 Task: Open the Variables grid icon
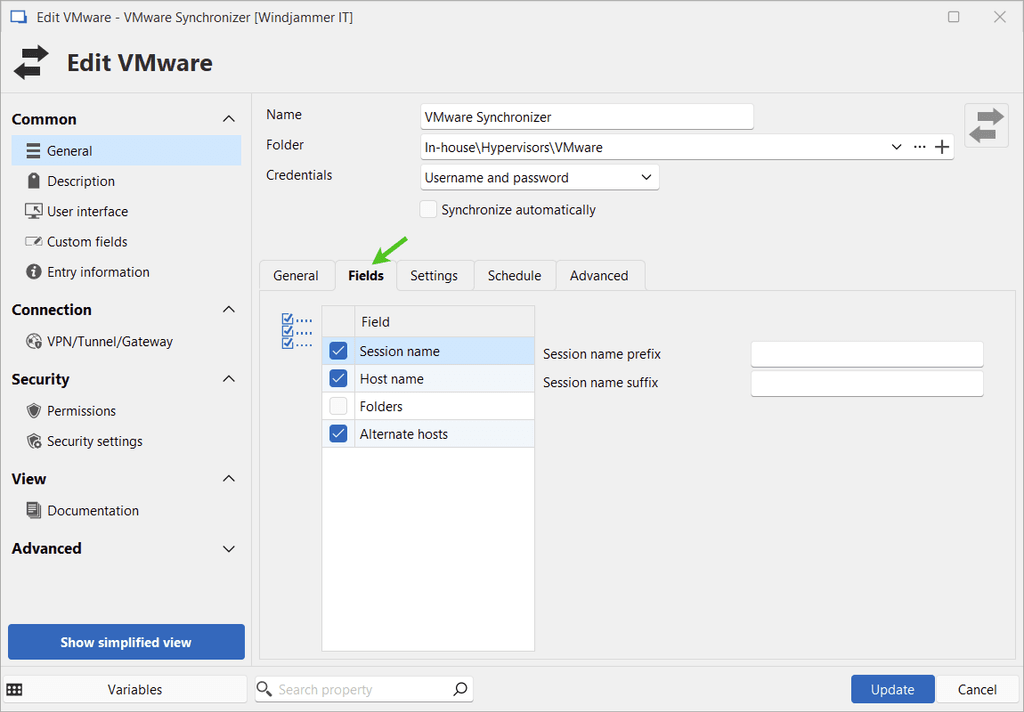pyautogui.click(x=14, y=689)
